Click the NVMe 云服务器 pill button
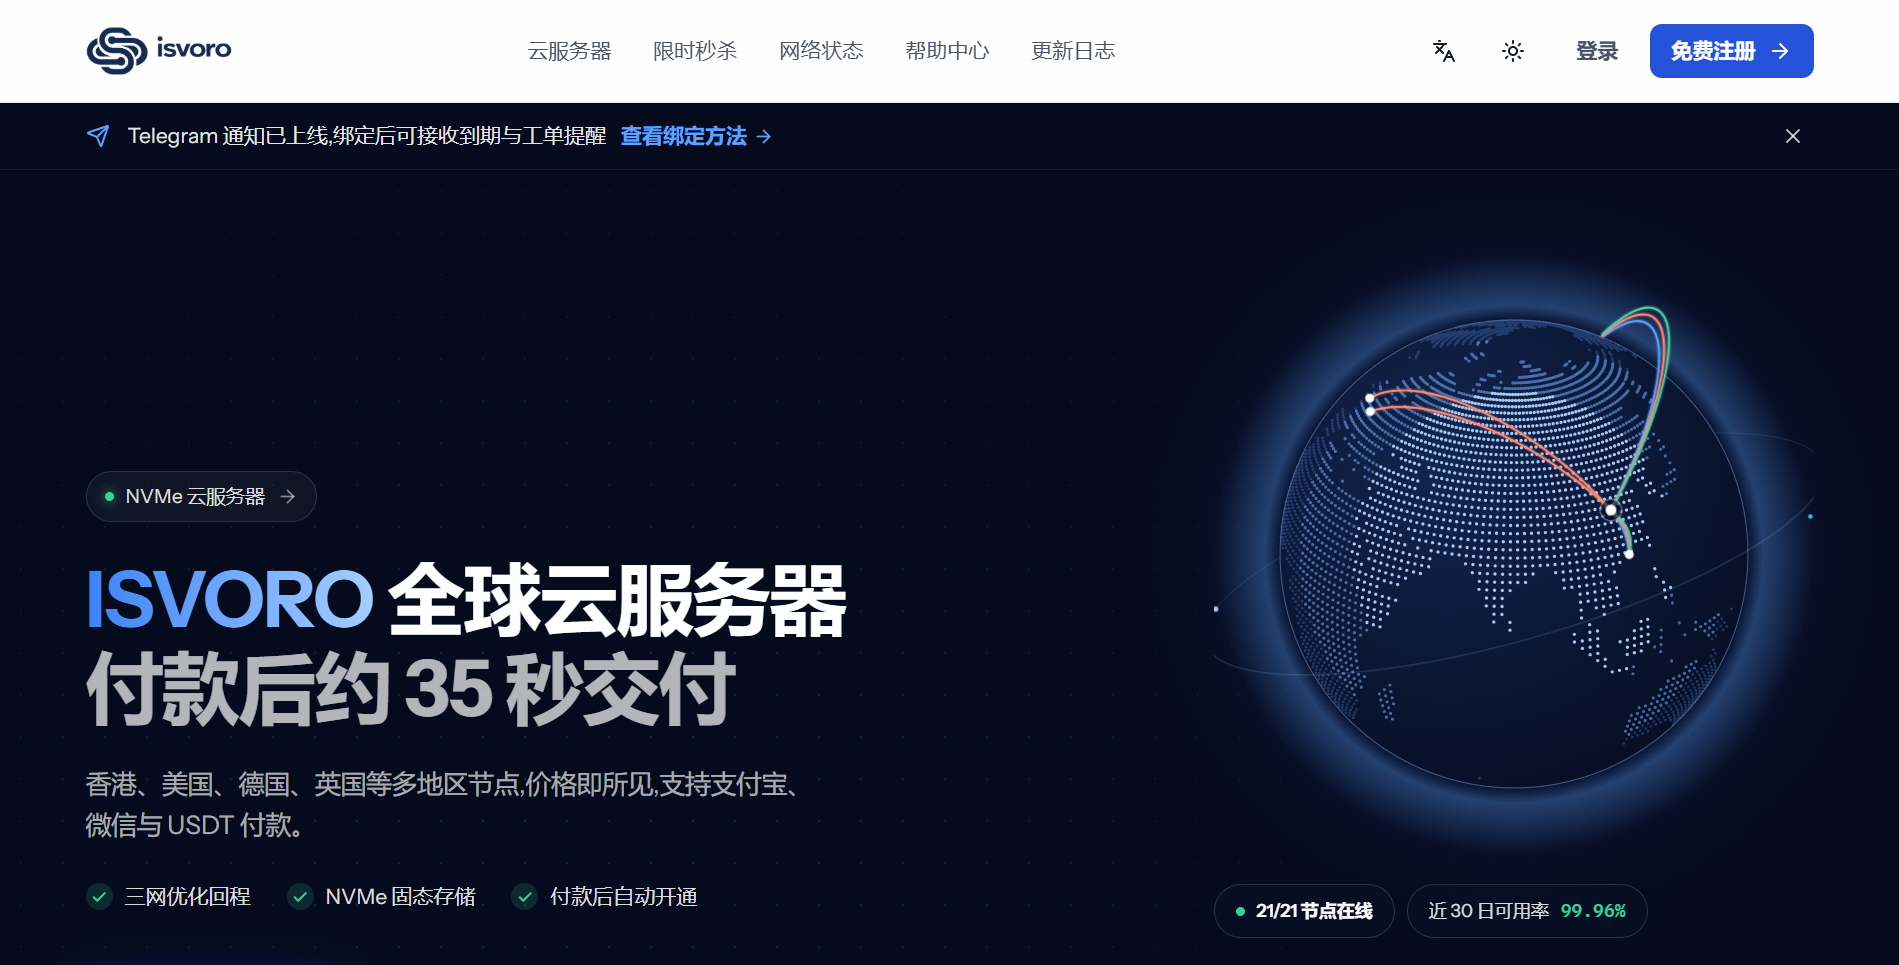1899x965 pixels. pos(201,496)
